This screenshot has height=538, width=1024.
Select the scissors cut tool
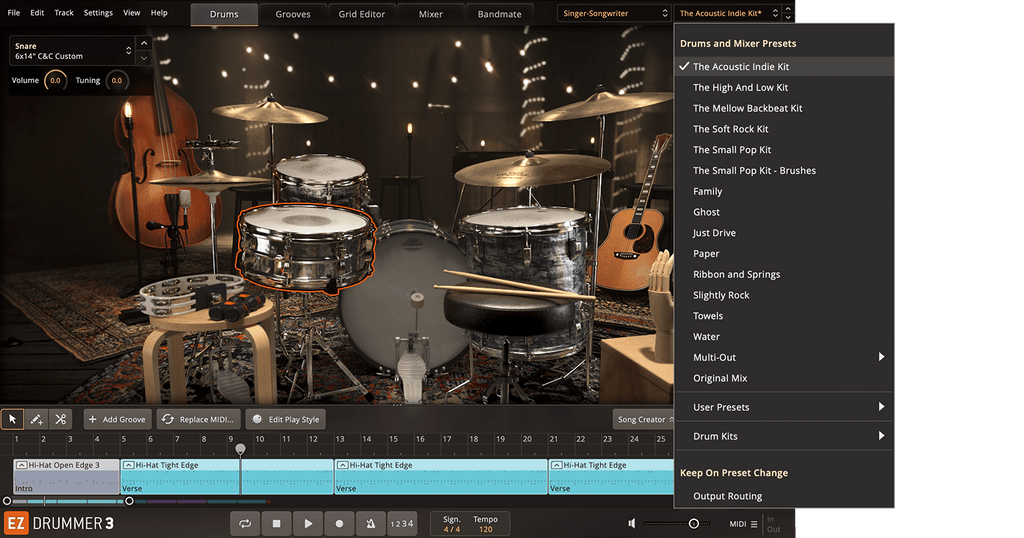point(61,419)
